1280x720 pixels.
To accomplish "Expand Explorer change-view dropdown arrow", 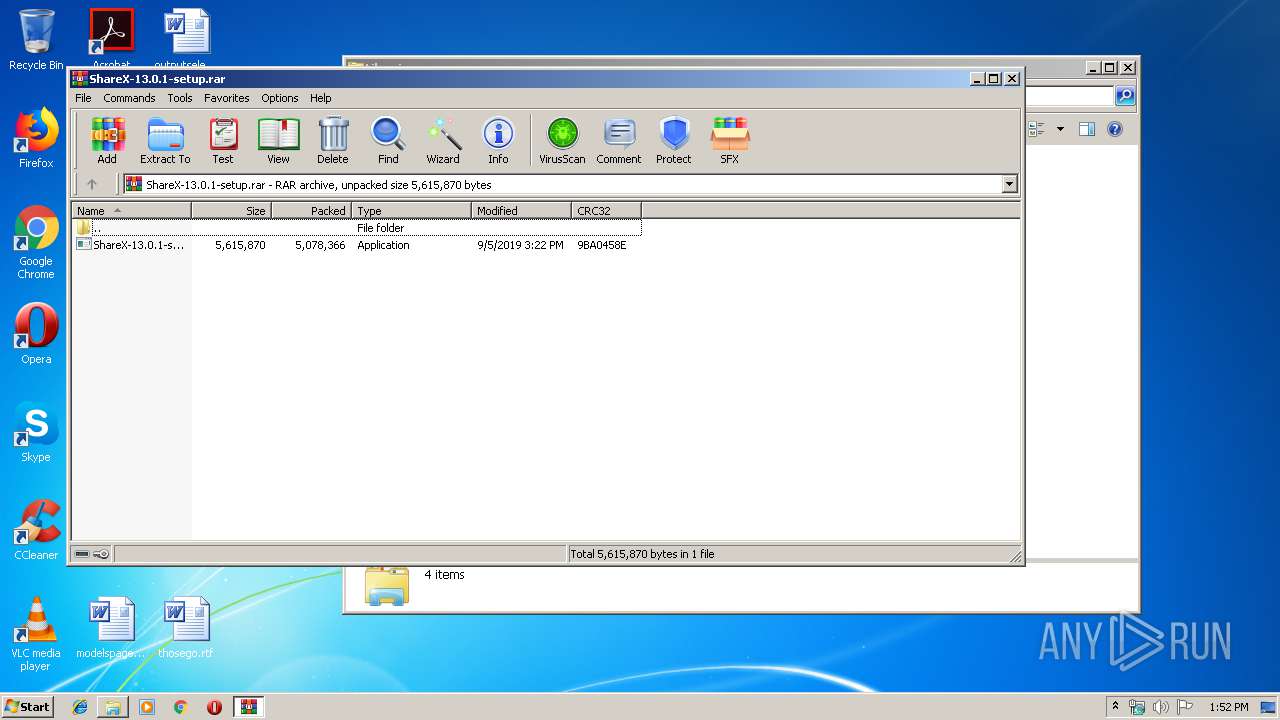I will pos(1060,129).
